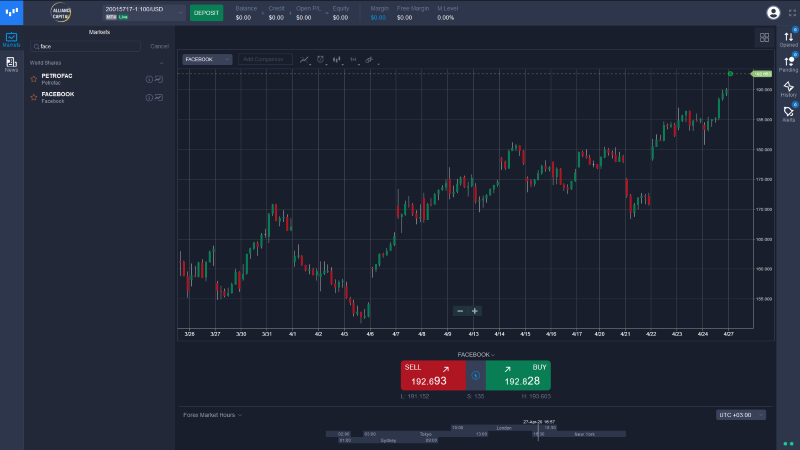Image resolution: width=800 pixels, height=450 pixels.
Task: Click the current price label on axis
Action: tap(762, 74)
